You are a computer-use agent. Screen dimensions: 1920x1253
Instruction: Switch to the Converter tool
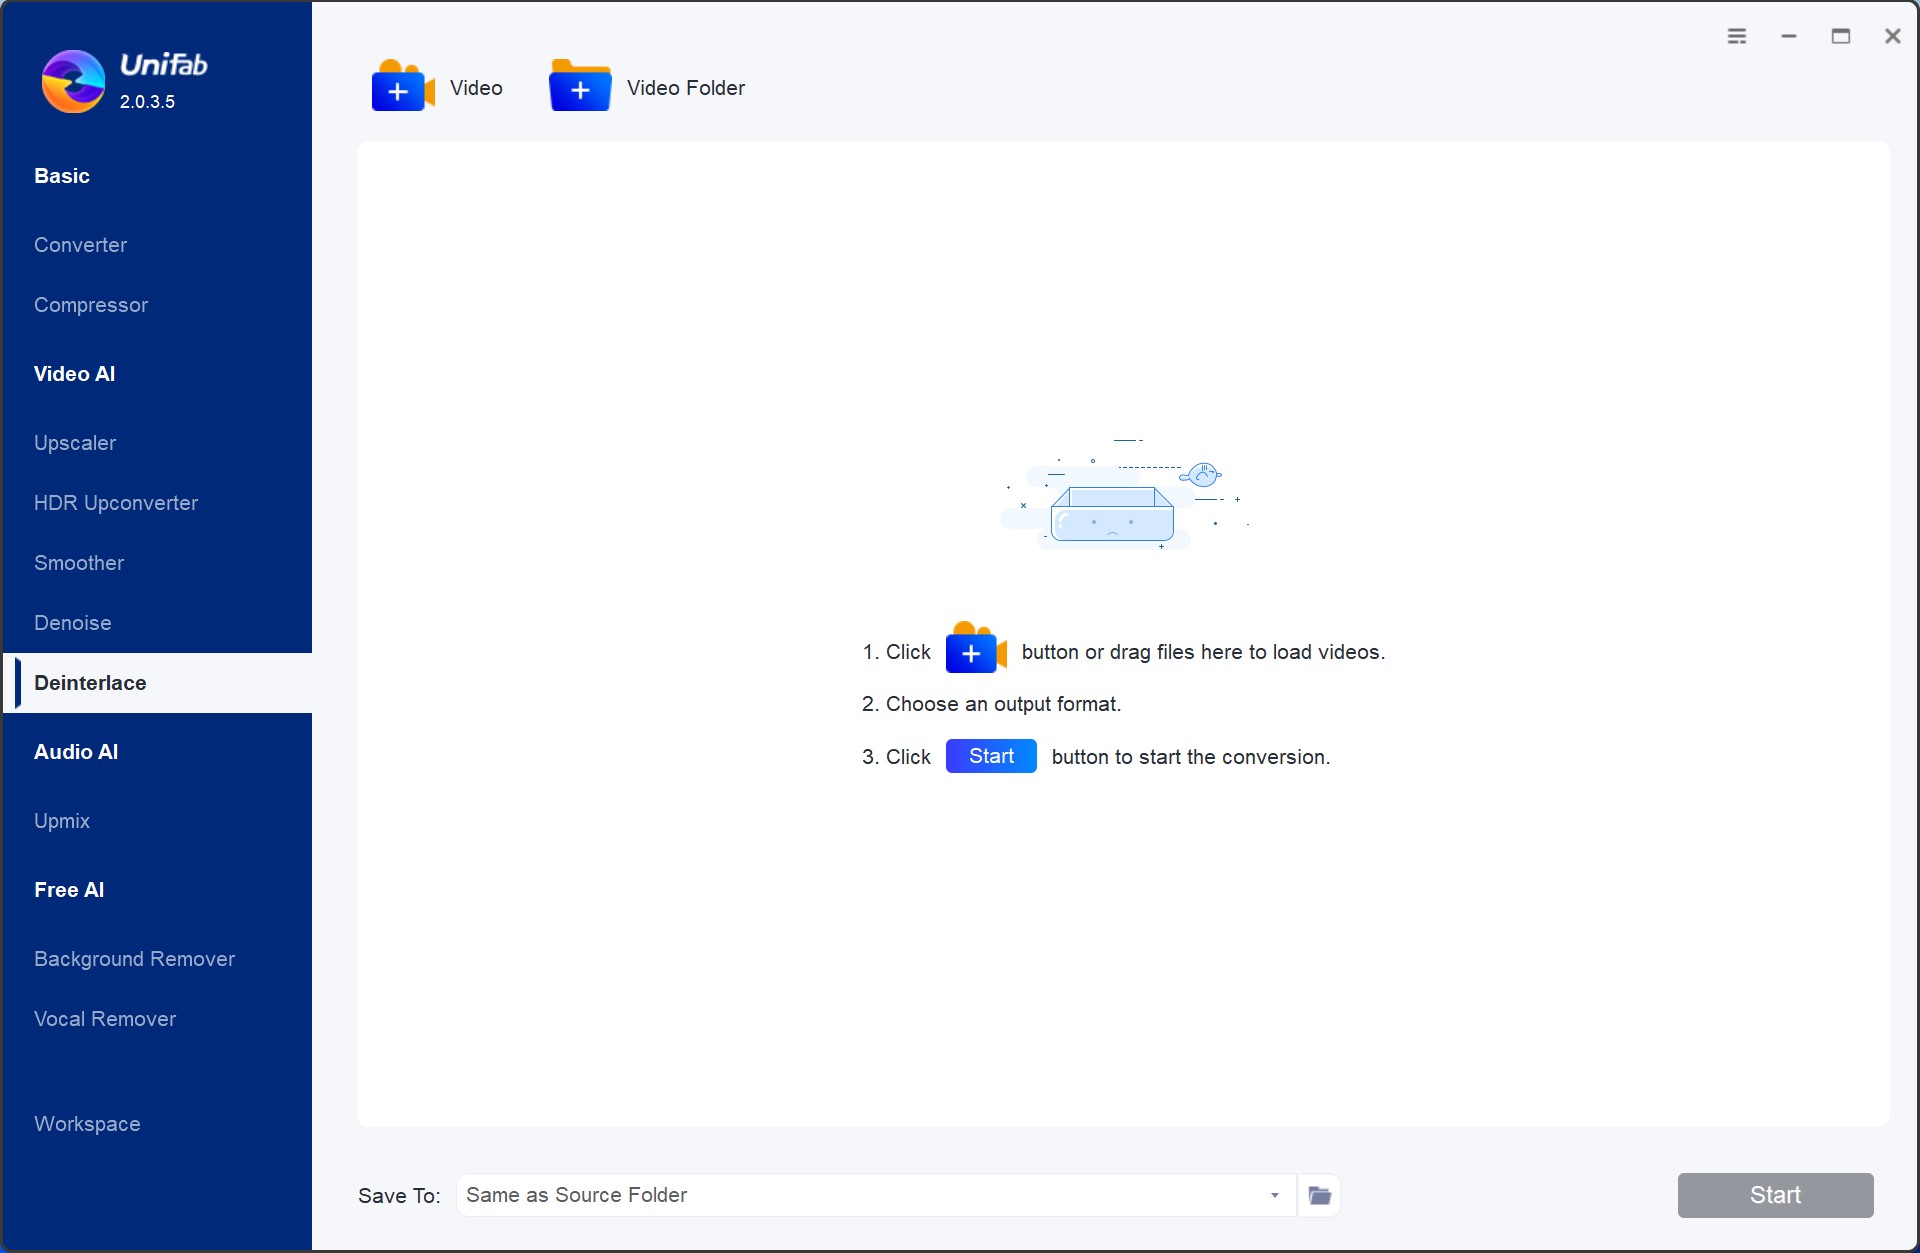pyautogui.click(x=80, y=245)
